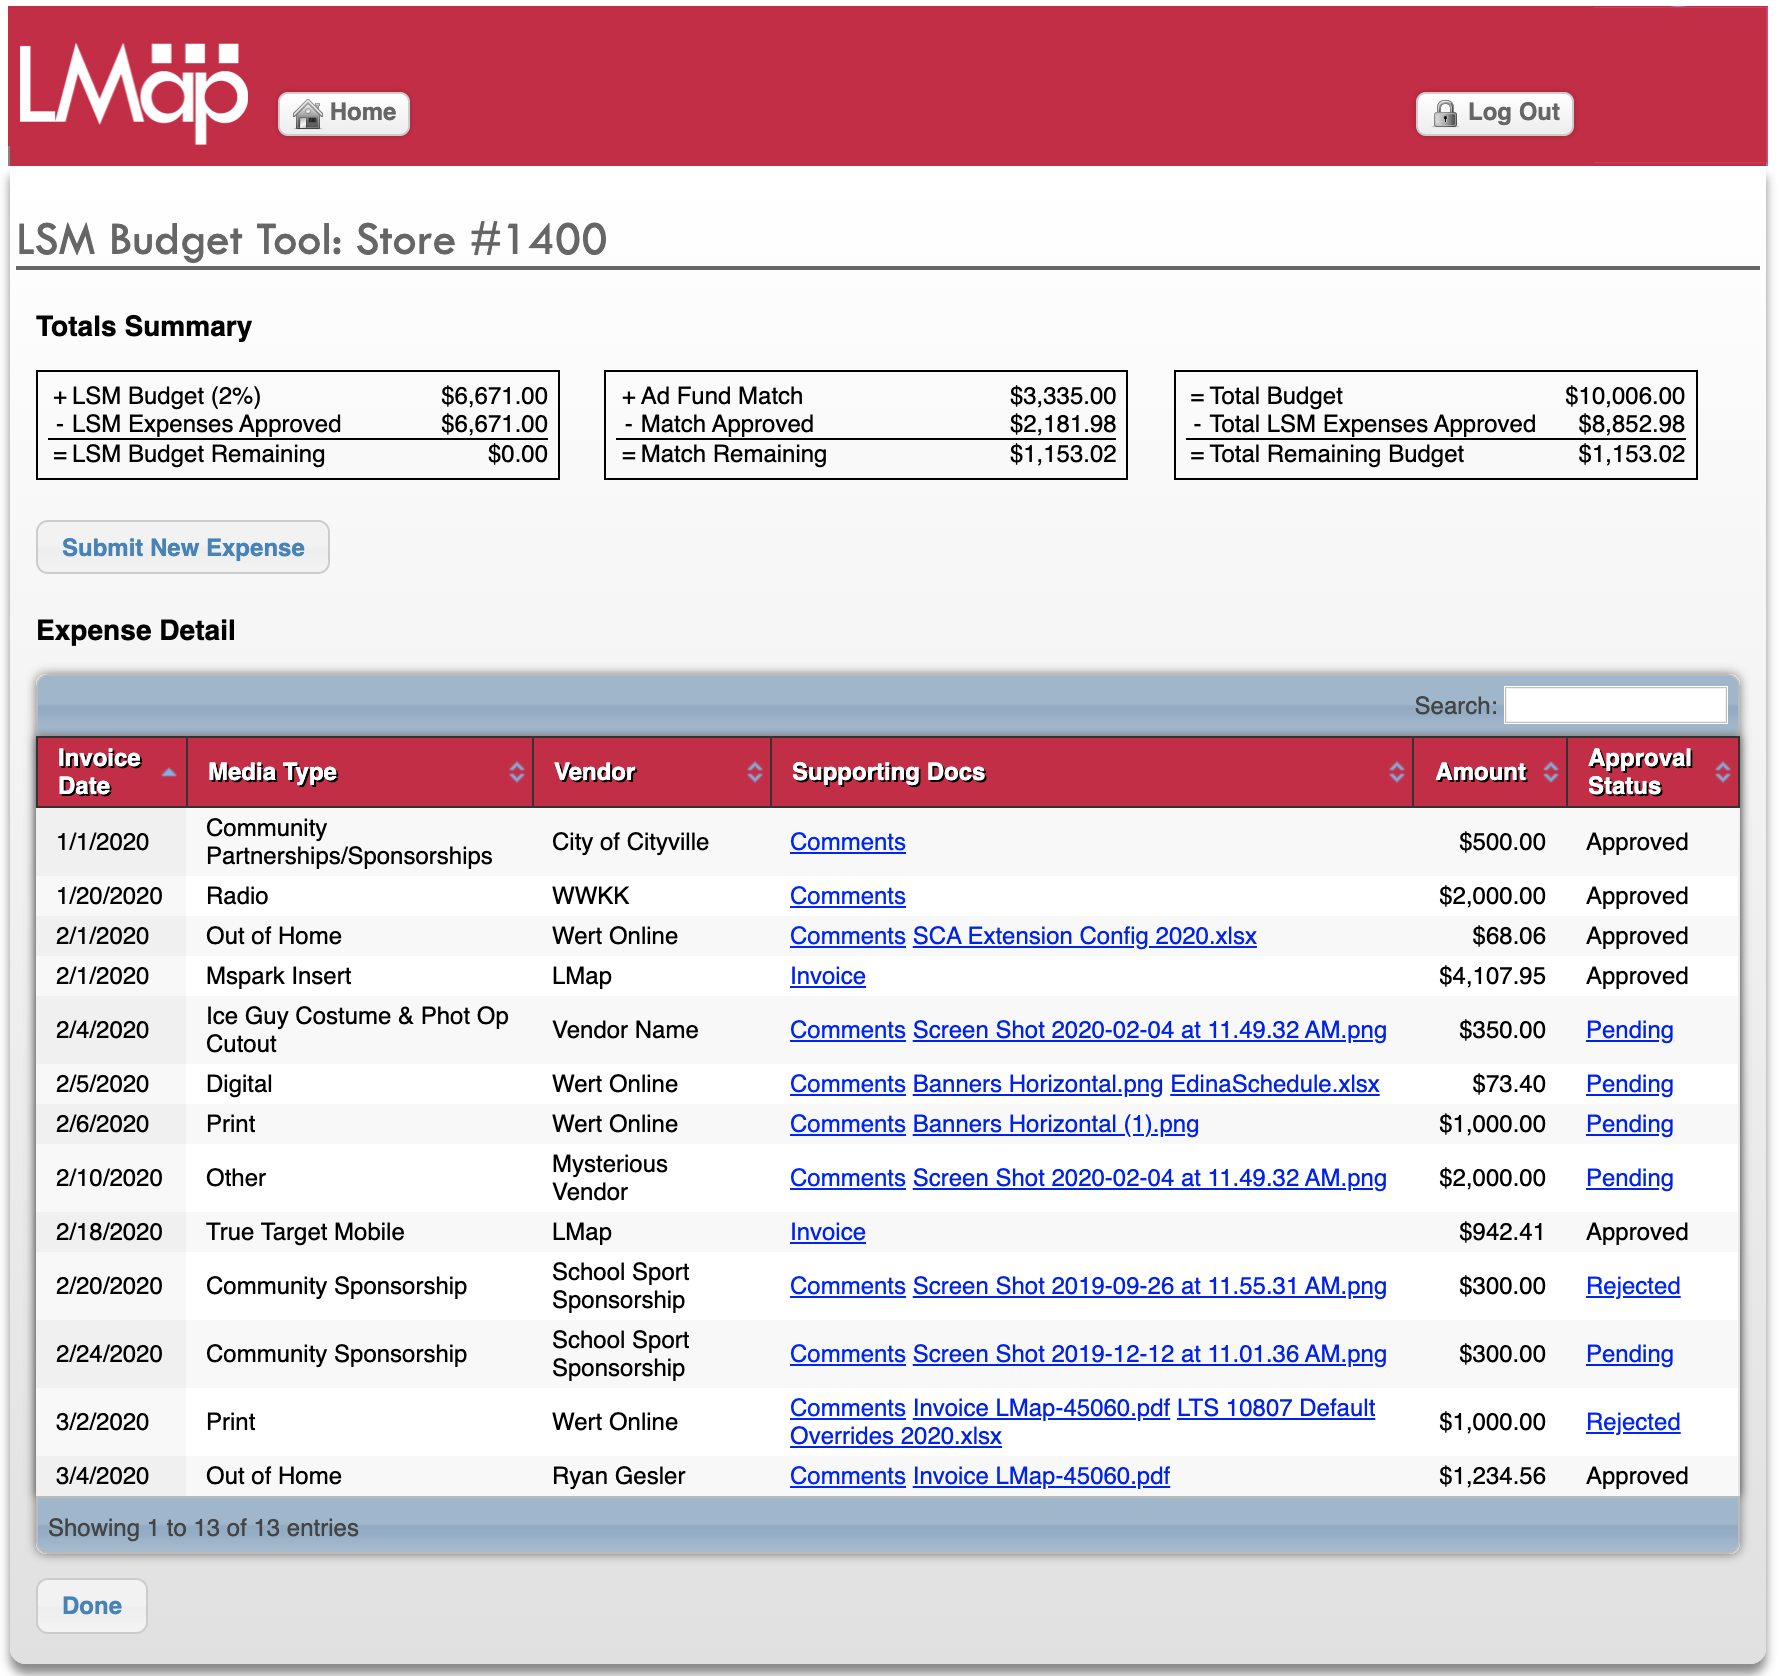Sort by Amount column arrows
The width and height of the screenshot is (1782, 1676).
point(1550,772)
